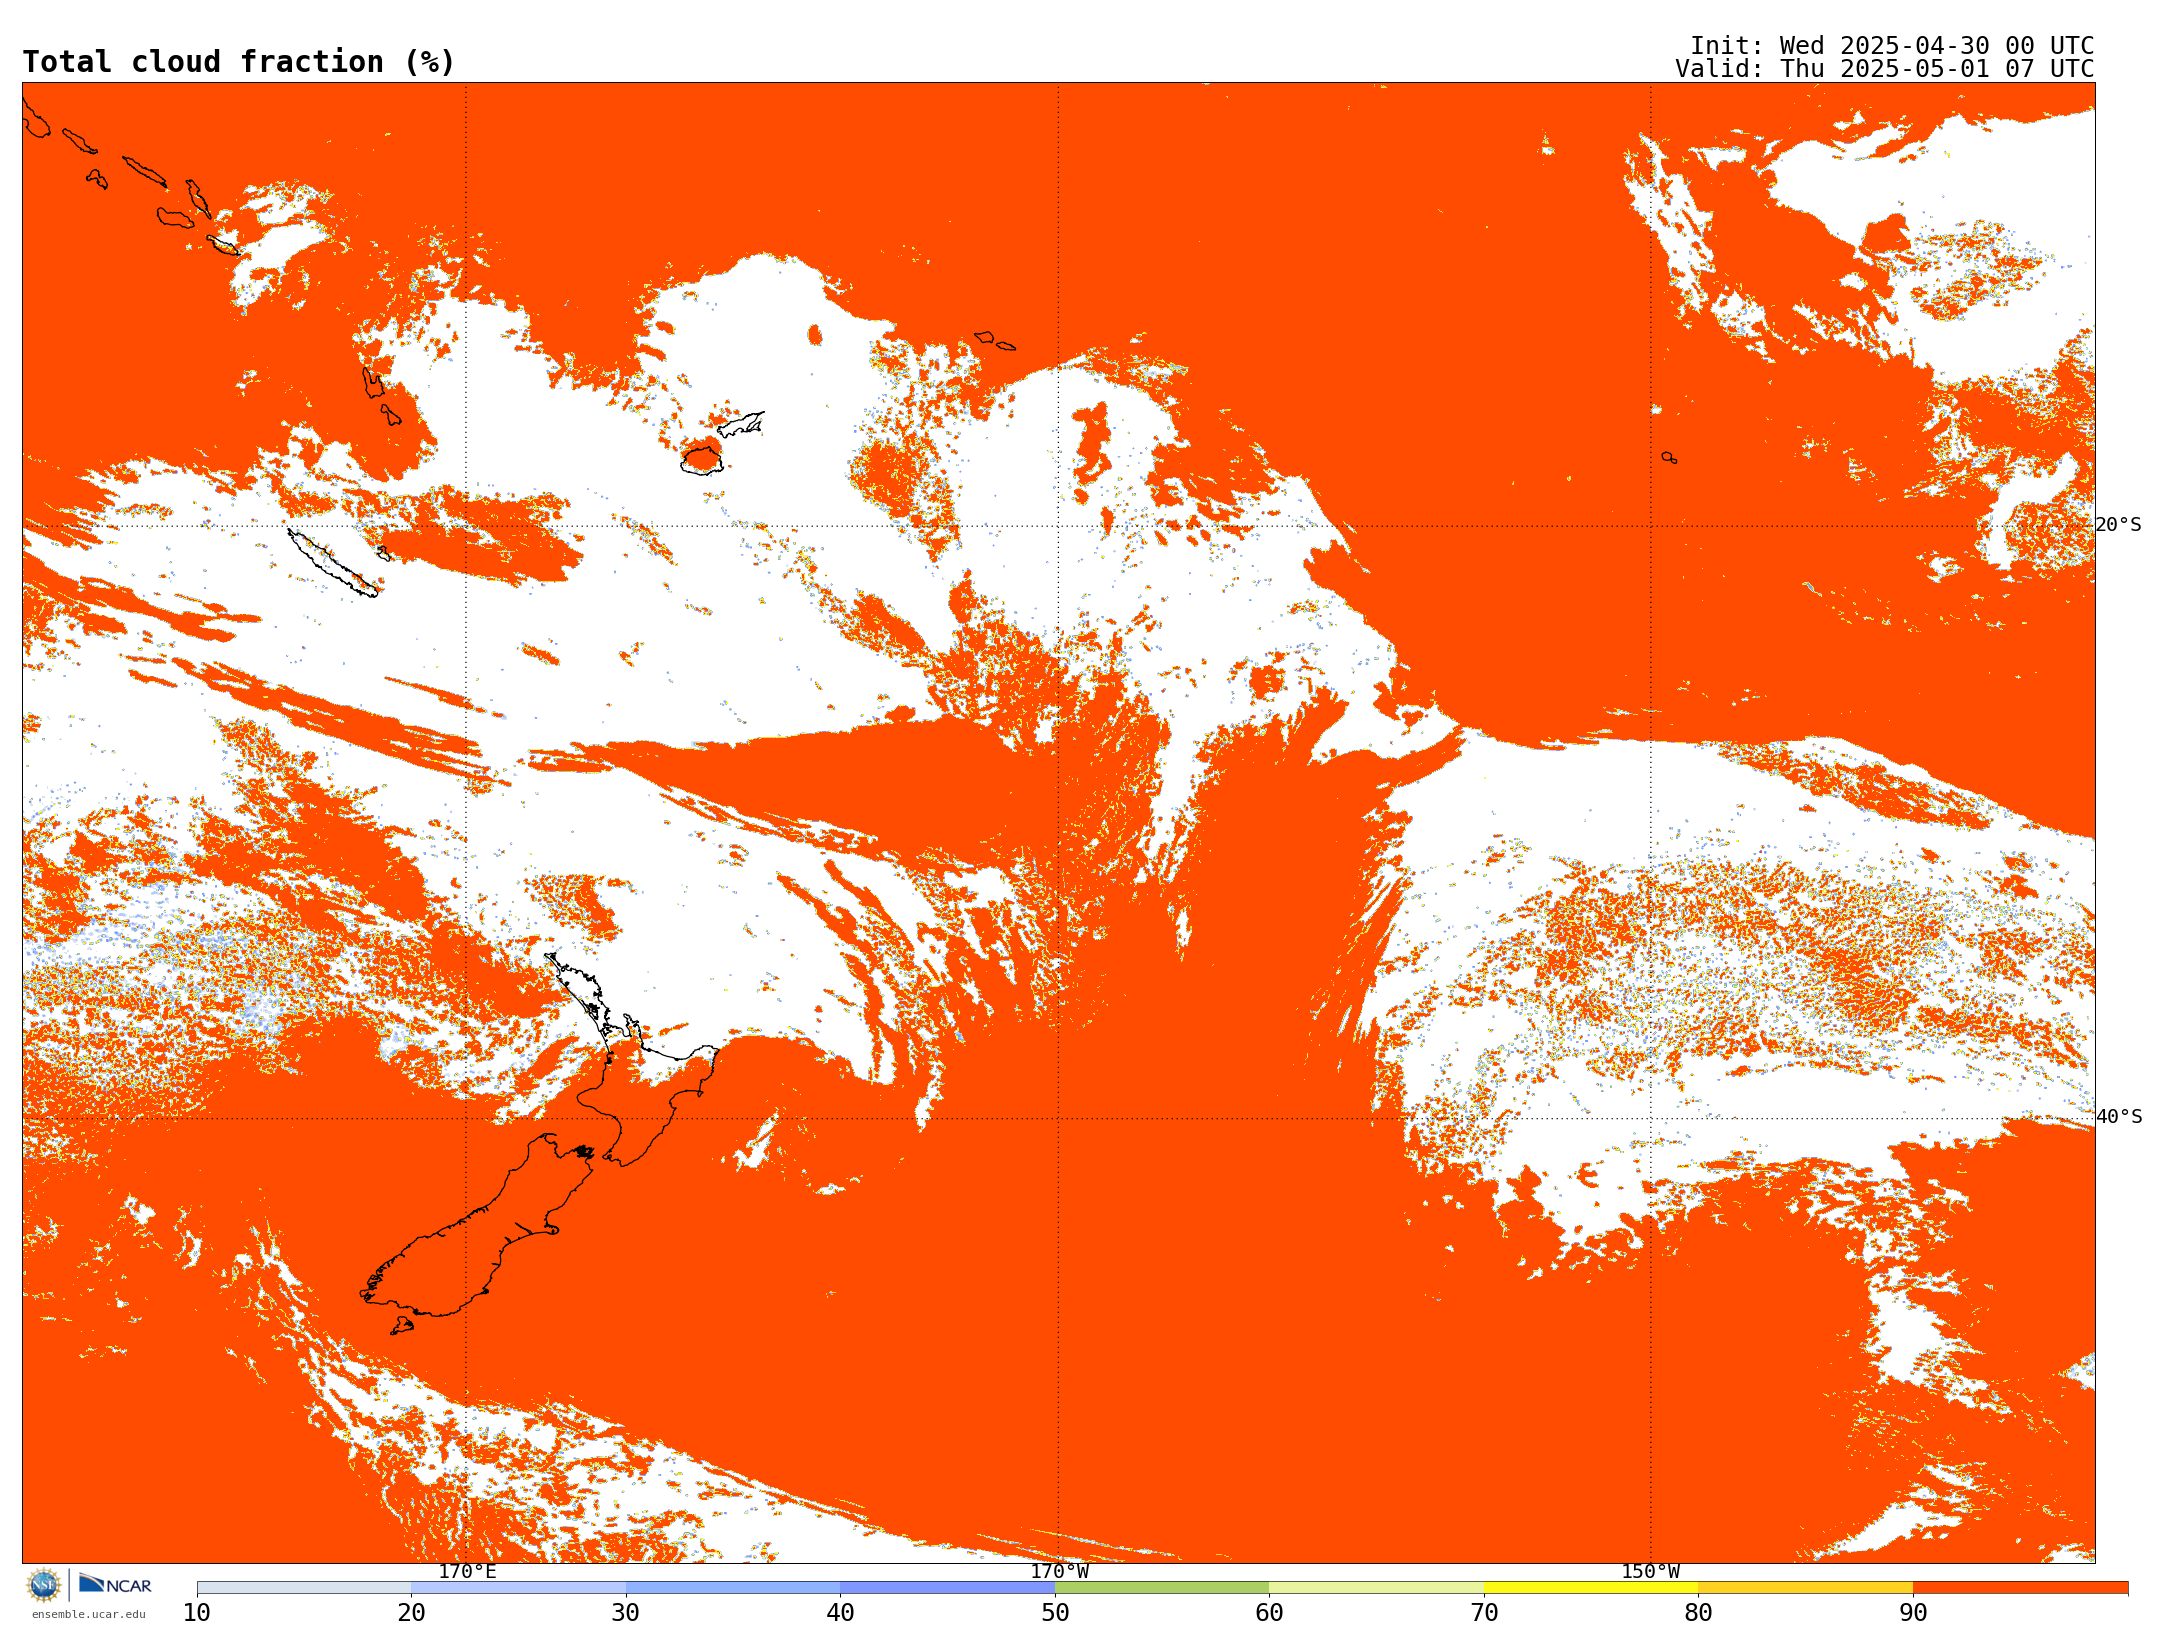Click the 20°S latitude label

[2118, 525]
